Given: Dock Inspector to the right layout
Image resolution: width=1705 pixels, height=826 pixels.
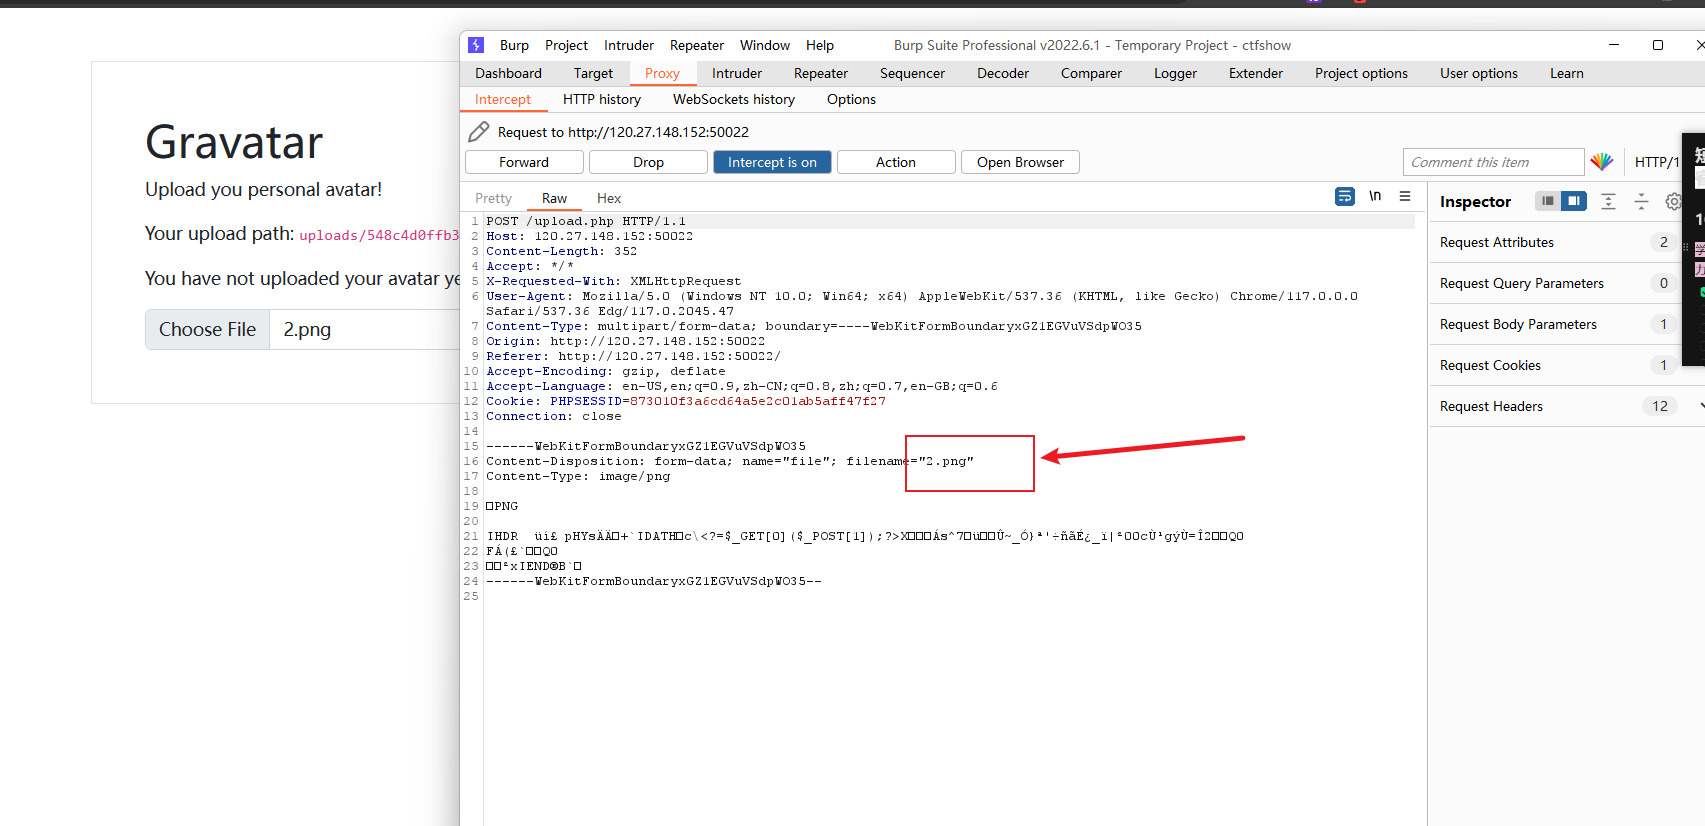Looking at the screenshot, I should pyautogui.click(x=1574, y=201).
